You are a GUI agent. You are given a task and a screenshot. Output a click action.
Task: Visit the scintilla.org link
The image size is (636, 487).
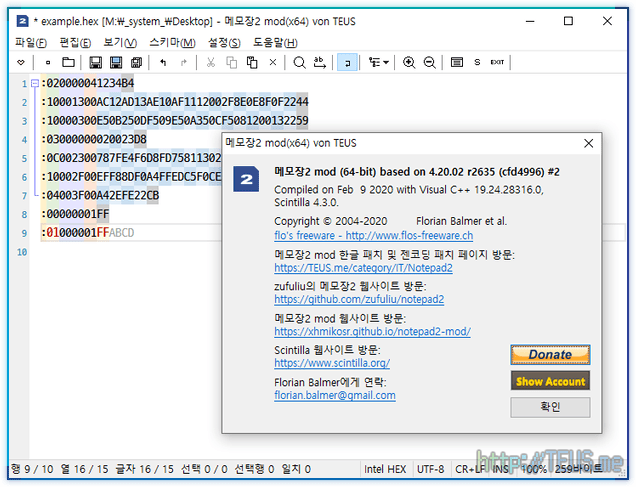point(332,363)
